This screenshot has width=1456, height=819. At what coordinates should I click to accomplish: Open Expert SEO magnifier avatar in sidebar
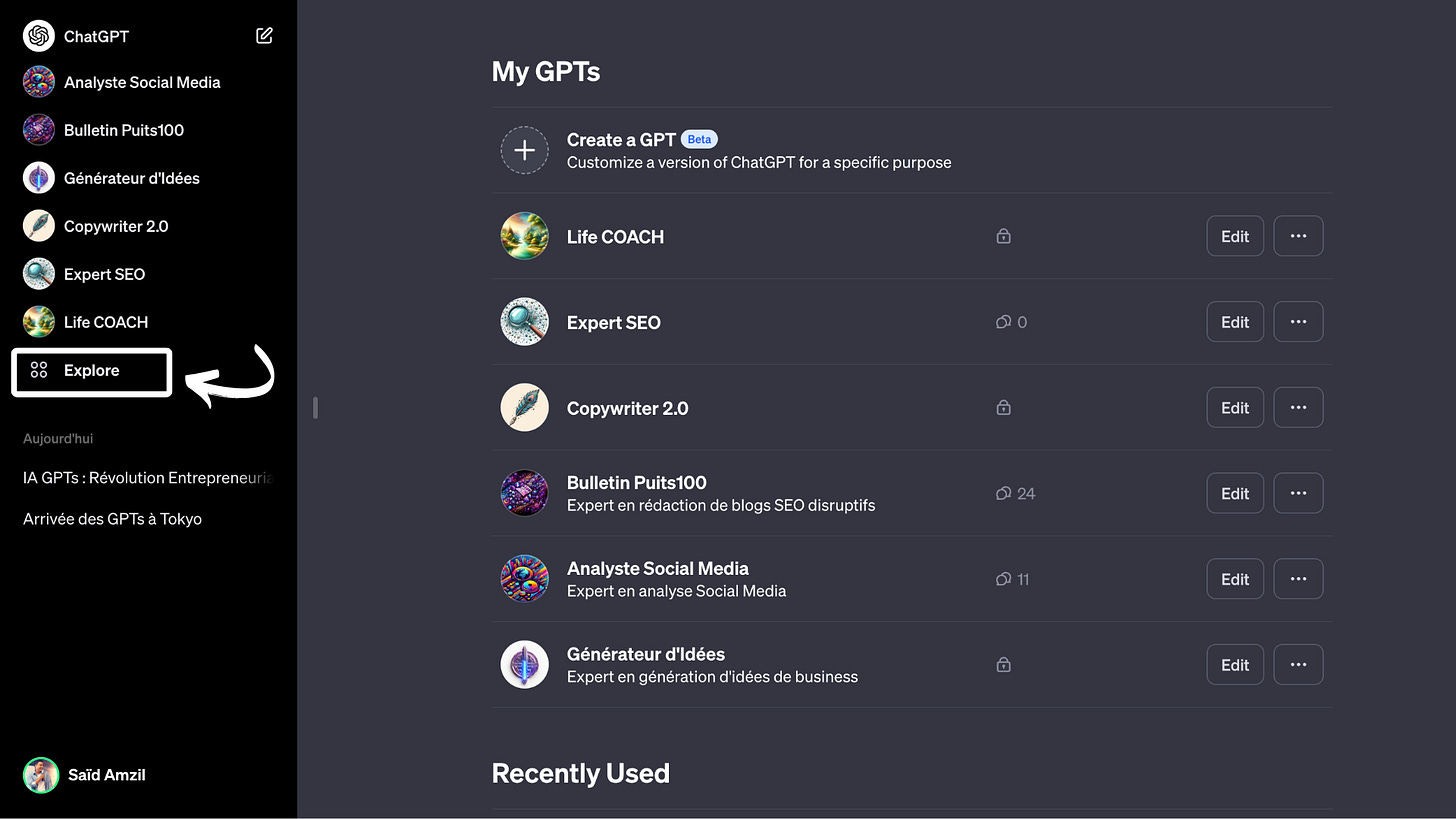39,274
